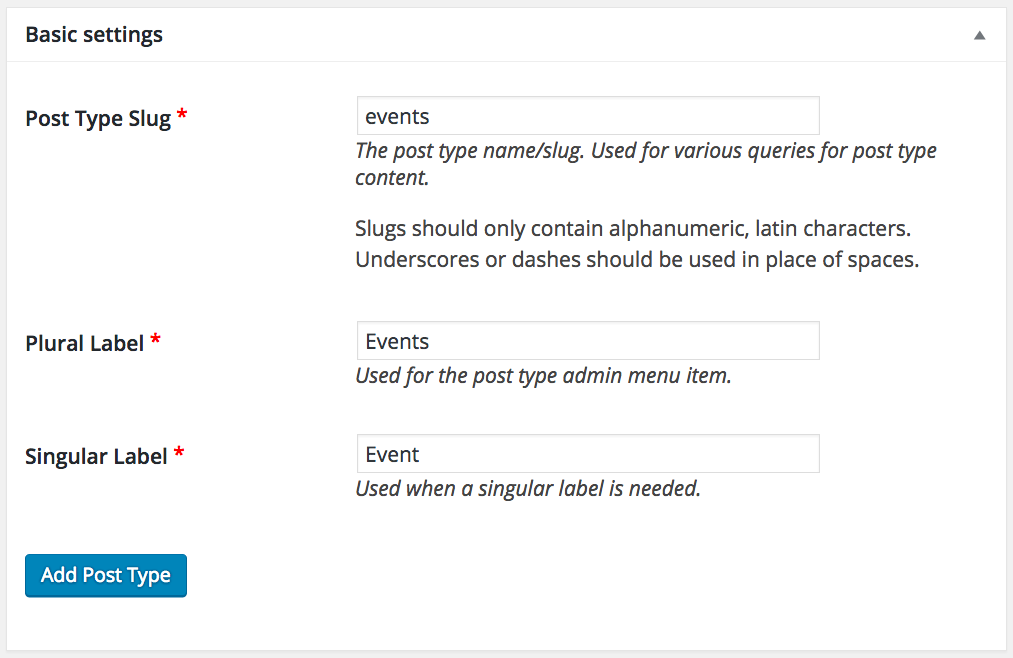Click the Basic settings panel title
Image resolution: width=1013 pixels, height=658 pixels.
pos(94,35)
